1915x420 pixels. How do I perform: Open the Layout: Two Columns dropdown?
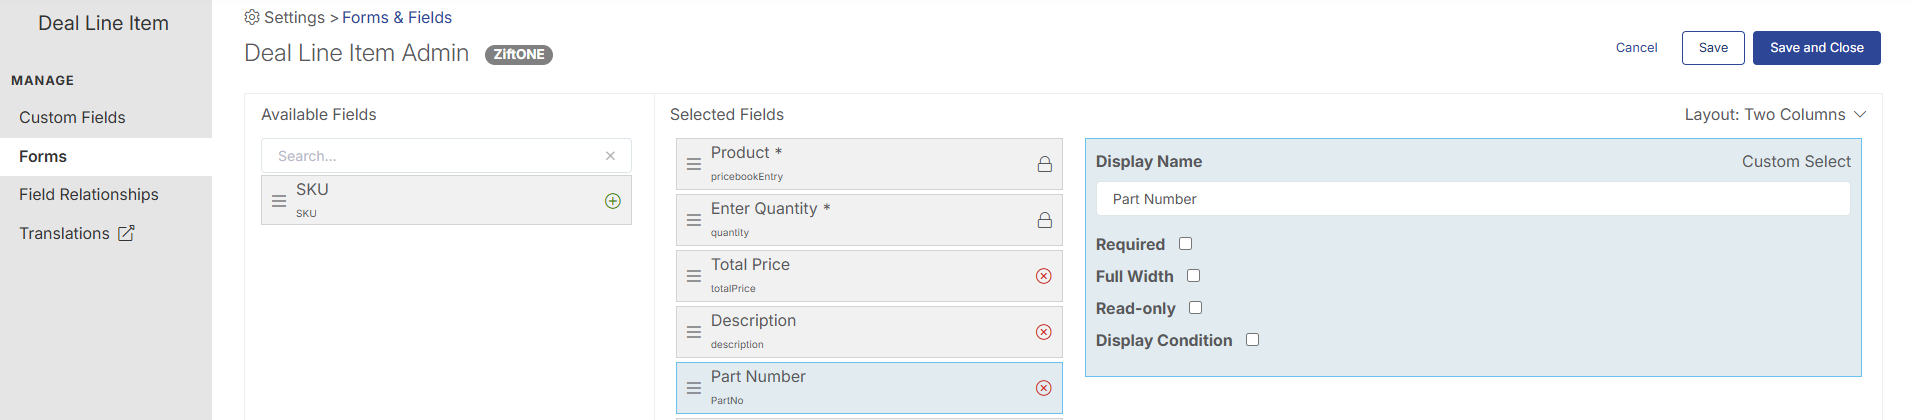tap(1775, 115)
